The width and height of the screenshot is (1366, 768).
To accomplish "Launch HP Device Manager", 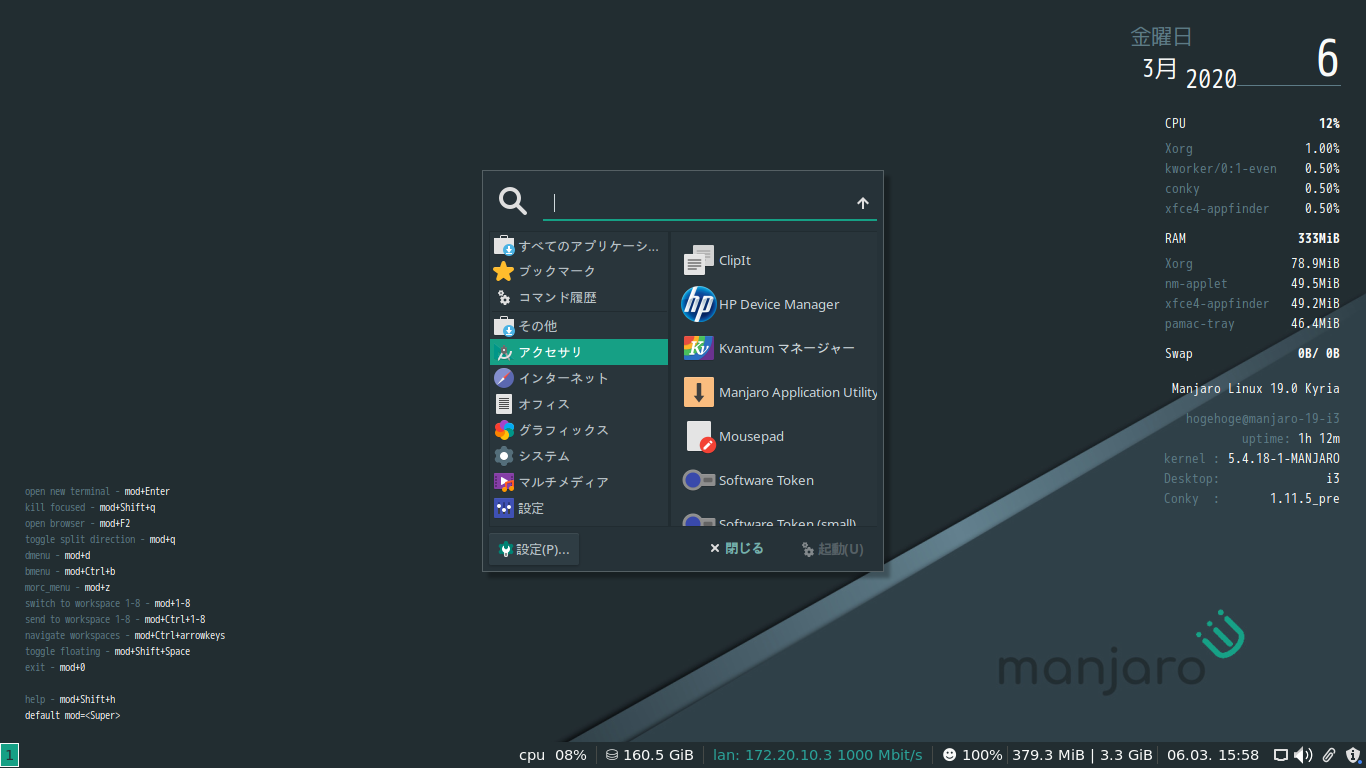I will pyautogui.click(x=775, y=304).
